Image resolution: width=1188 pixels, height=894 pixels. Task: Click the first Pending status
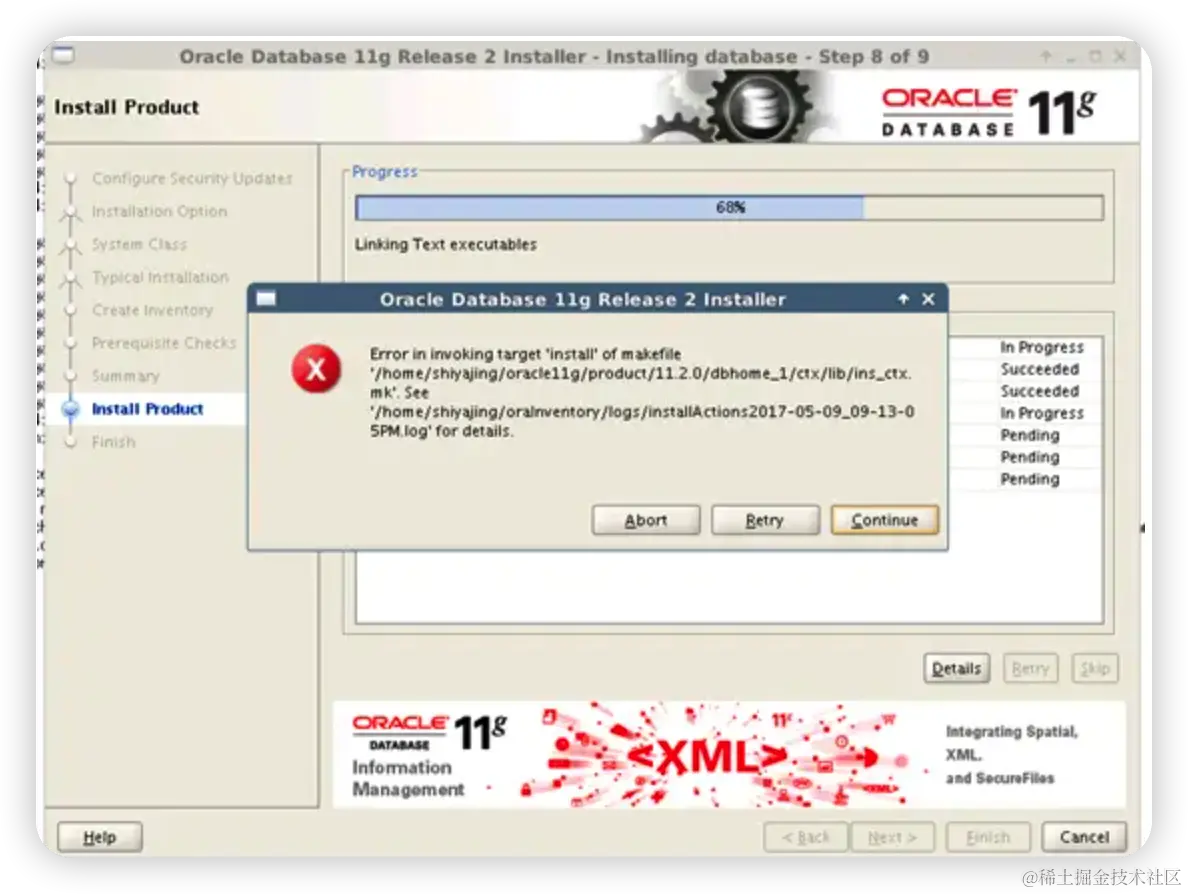click(x=1030, y=435)
